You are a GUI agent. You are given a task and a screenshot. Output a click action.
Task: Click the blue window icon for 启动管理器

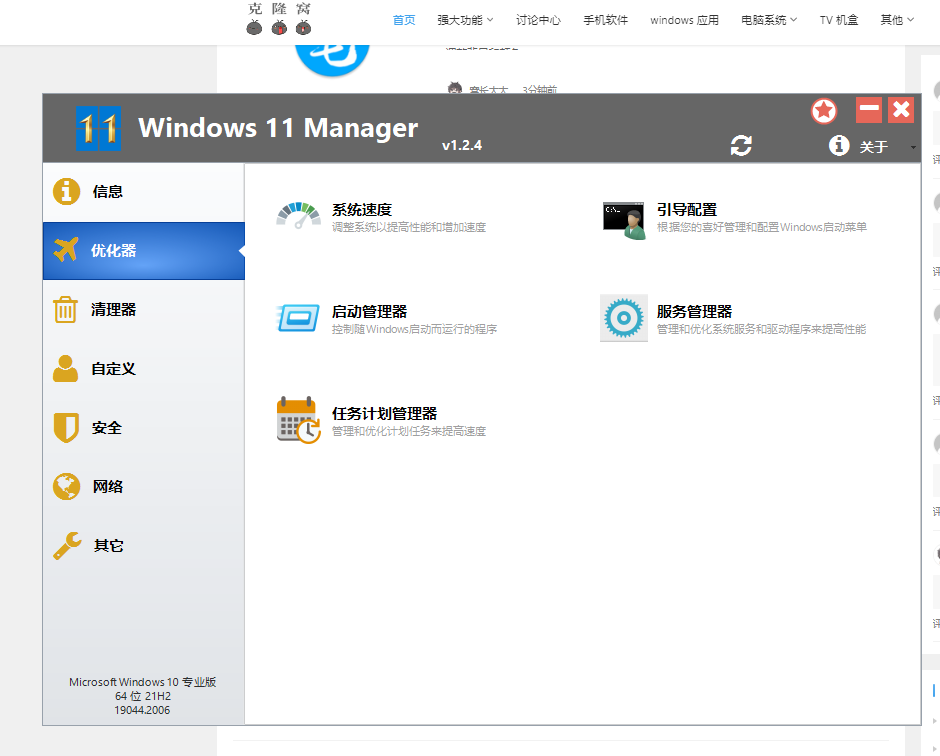click(298, 318)
